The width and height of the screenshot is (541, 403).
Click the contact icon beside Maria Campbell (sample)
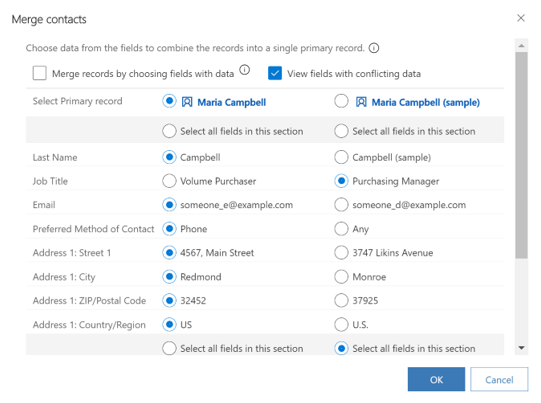361,102
